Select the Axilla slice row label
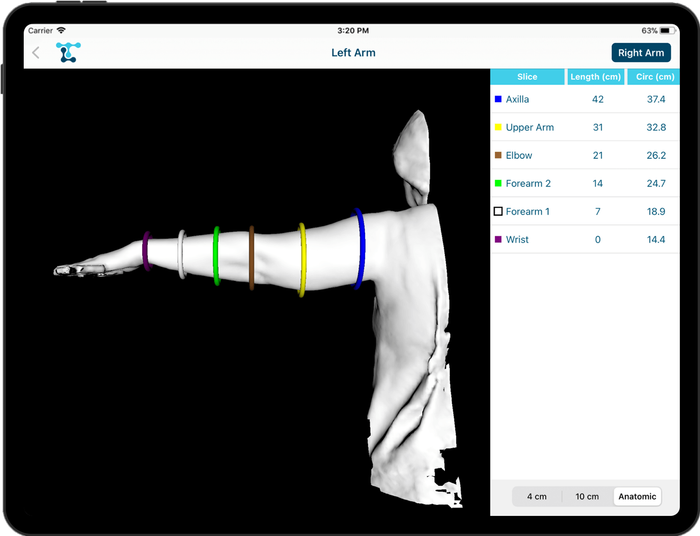 coord(517,99)
